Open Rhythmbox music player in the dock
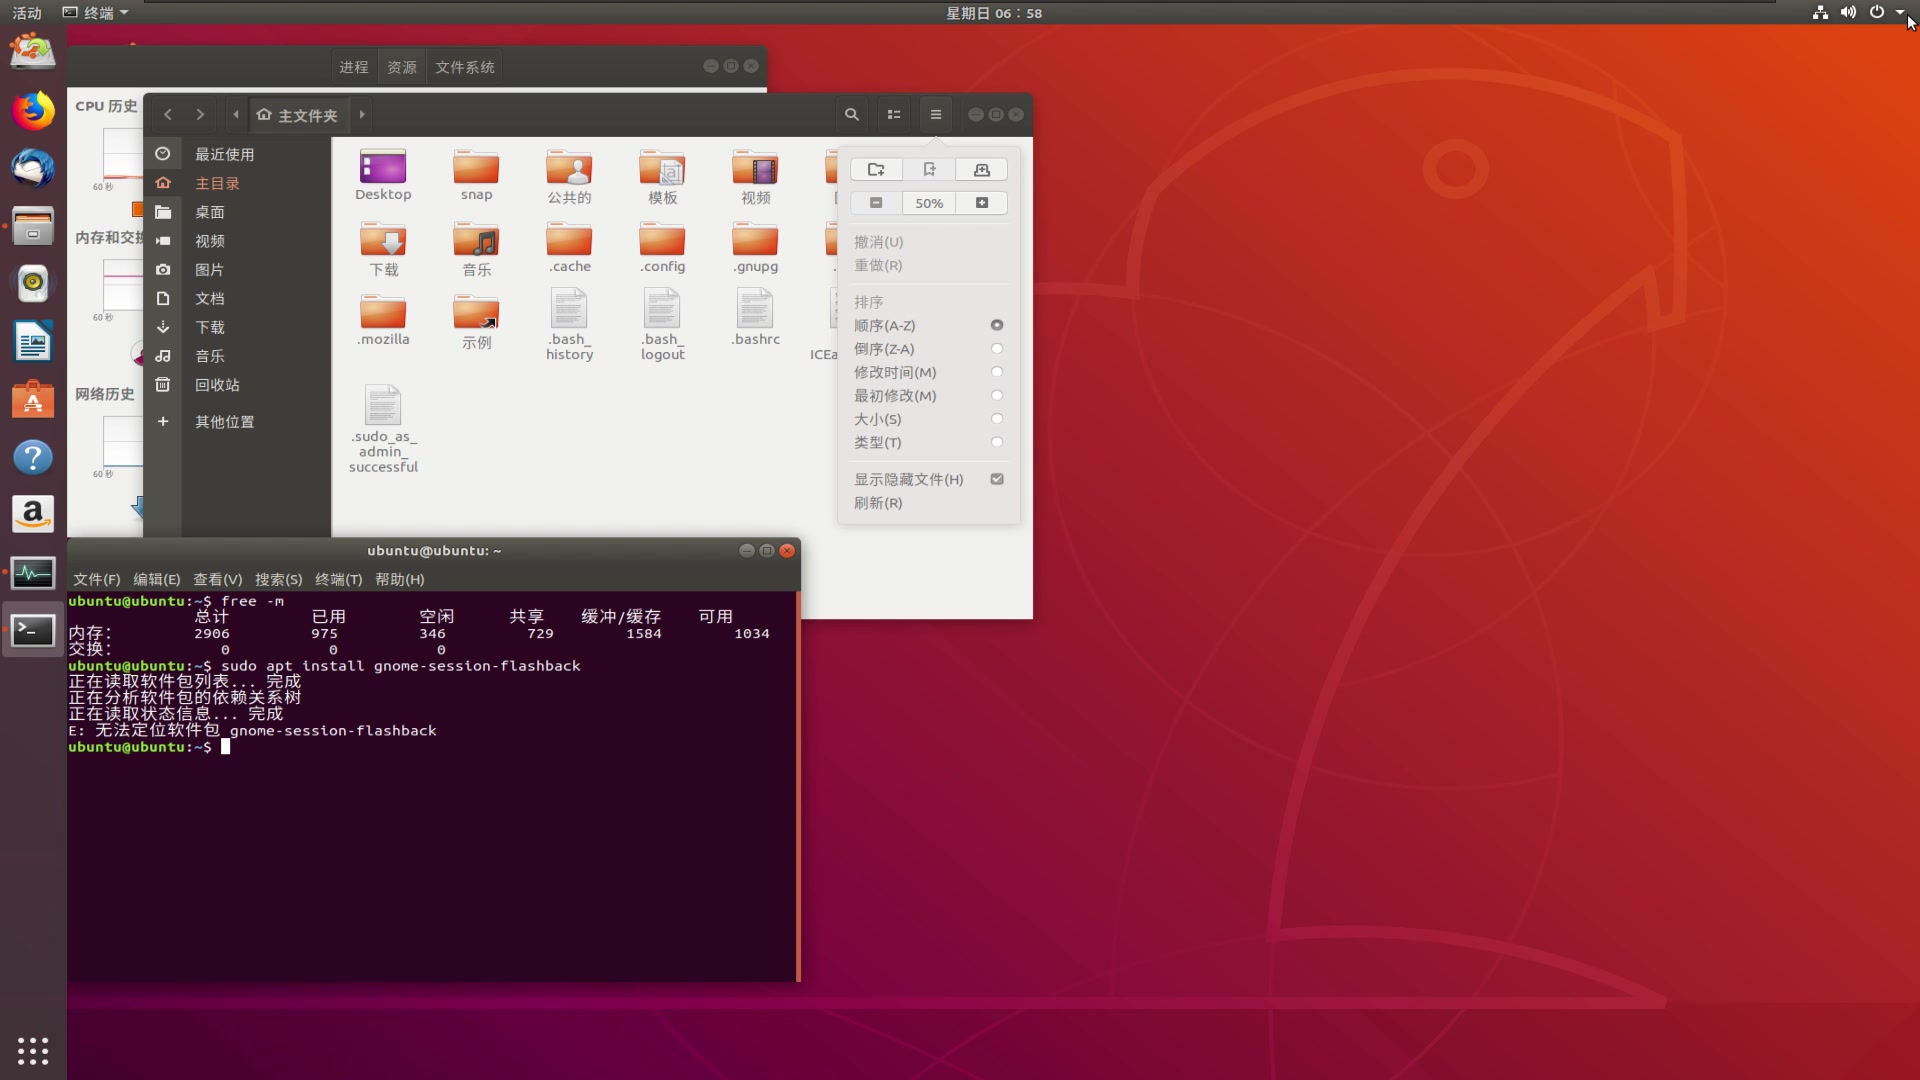1920x1080 pixels. (x=33, y=284)
